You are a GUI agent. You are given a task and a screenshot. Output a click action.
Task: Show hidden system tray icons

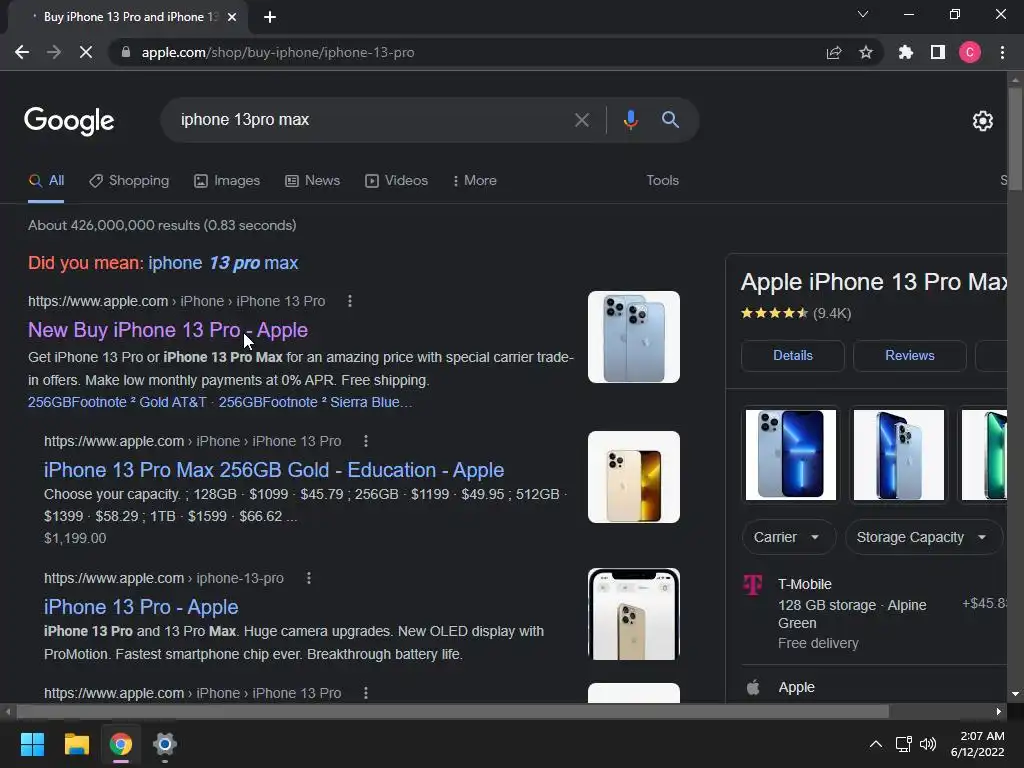(876, 744)
